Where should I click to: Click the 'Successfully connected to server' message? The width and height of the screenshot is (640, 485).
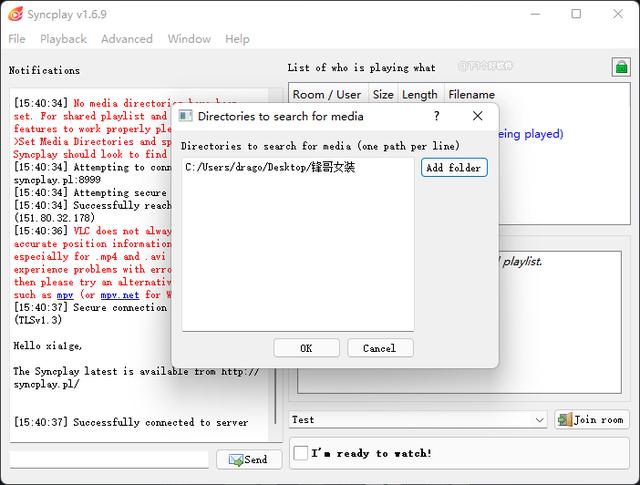[x=160, y=422]
